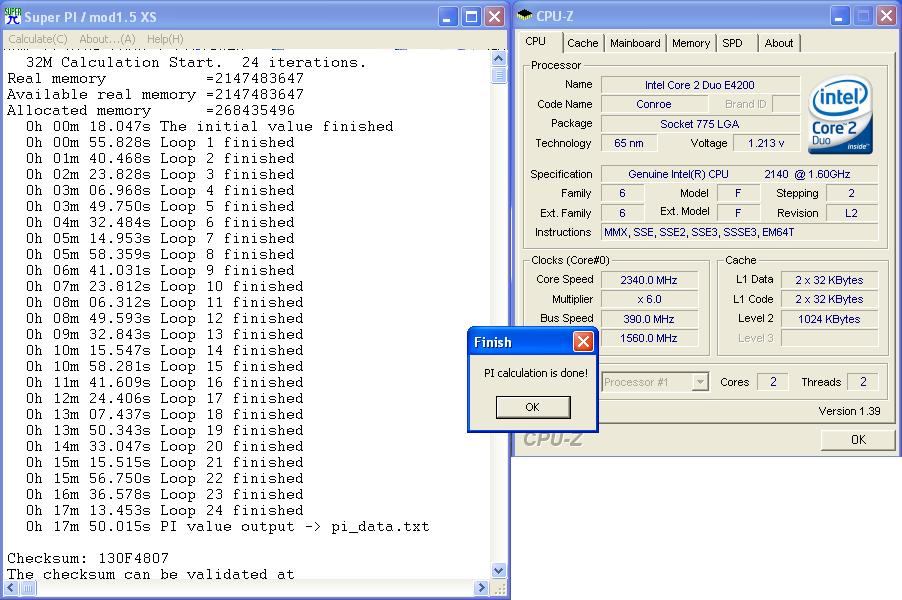
Task: Click the Threads count field
Action: point(863,382)
